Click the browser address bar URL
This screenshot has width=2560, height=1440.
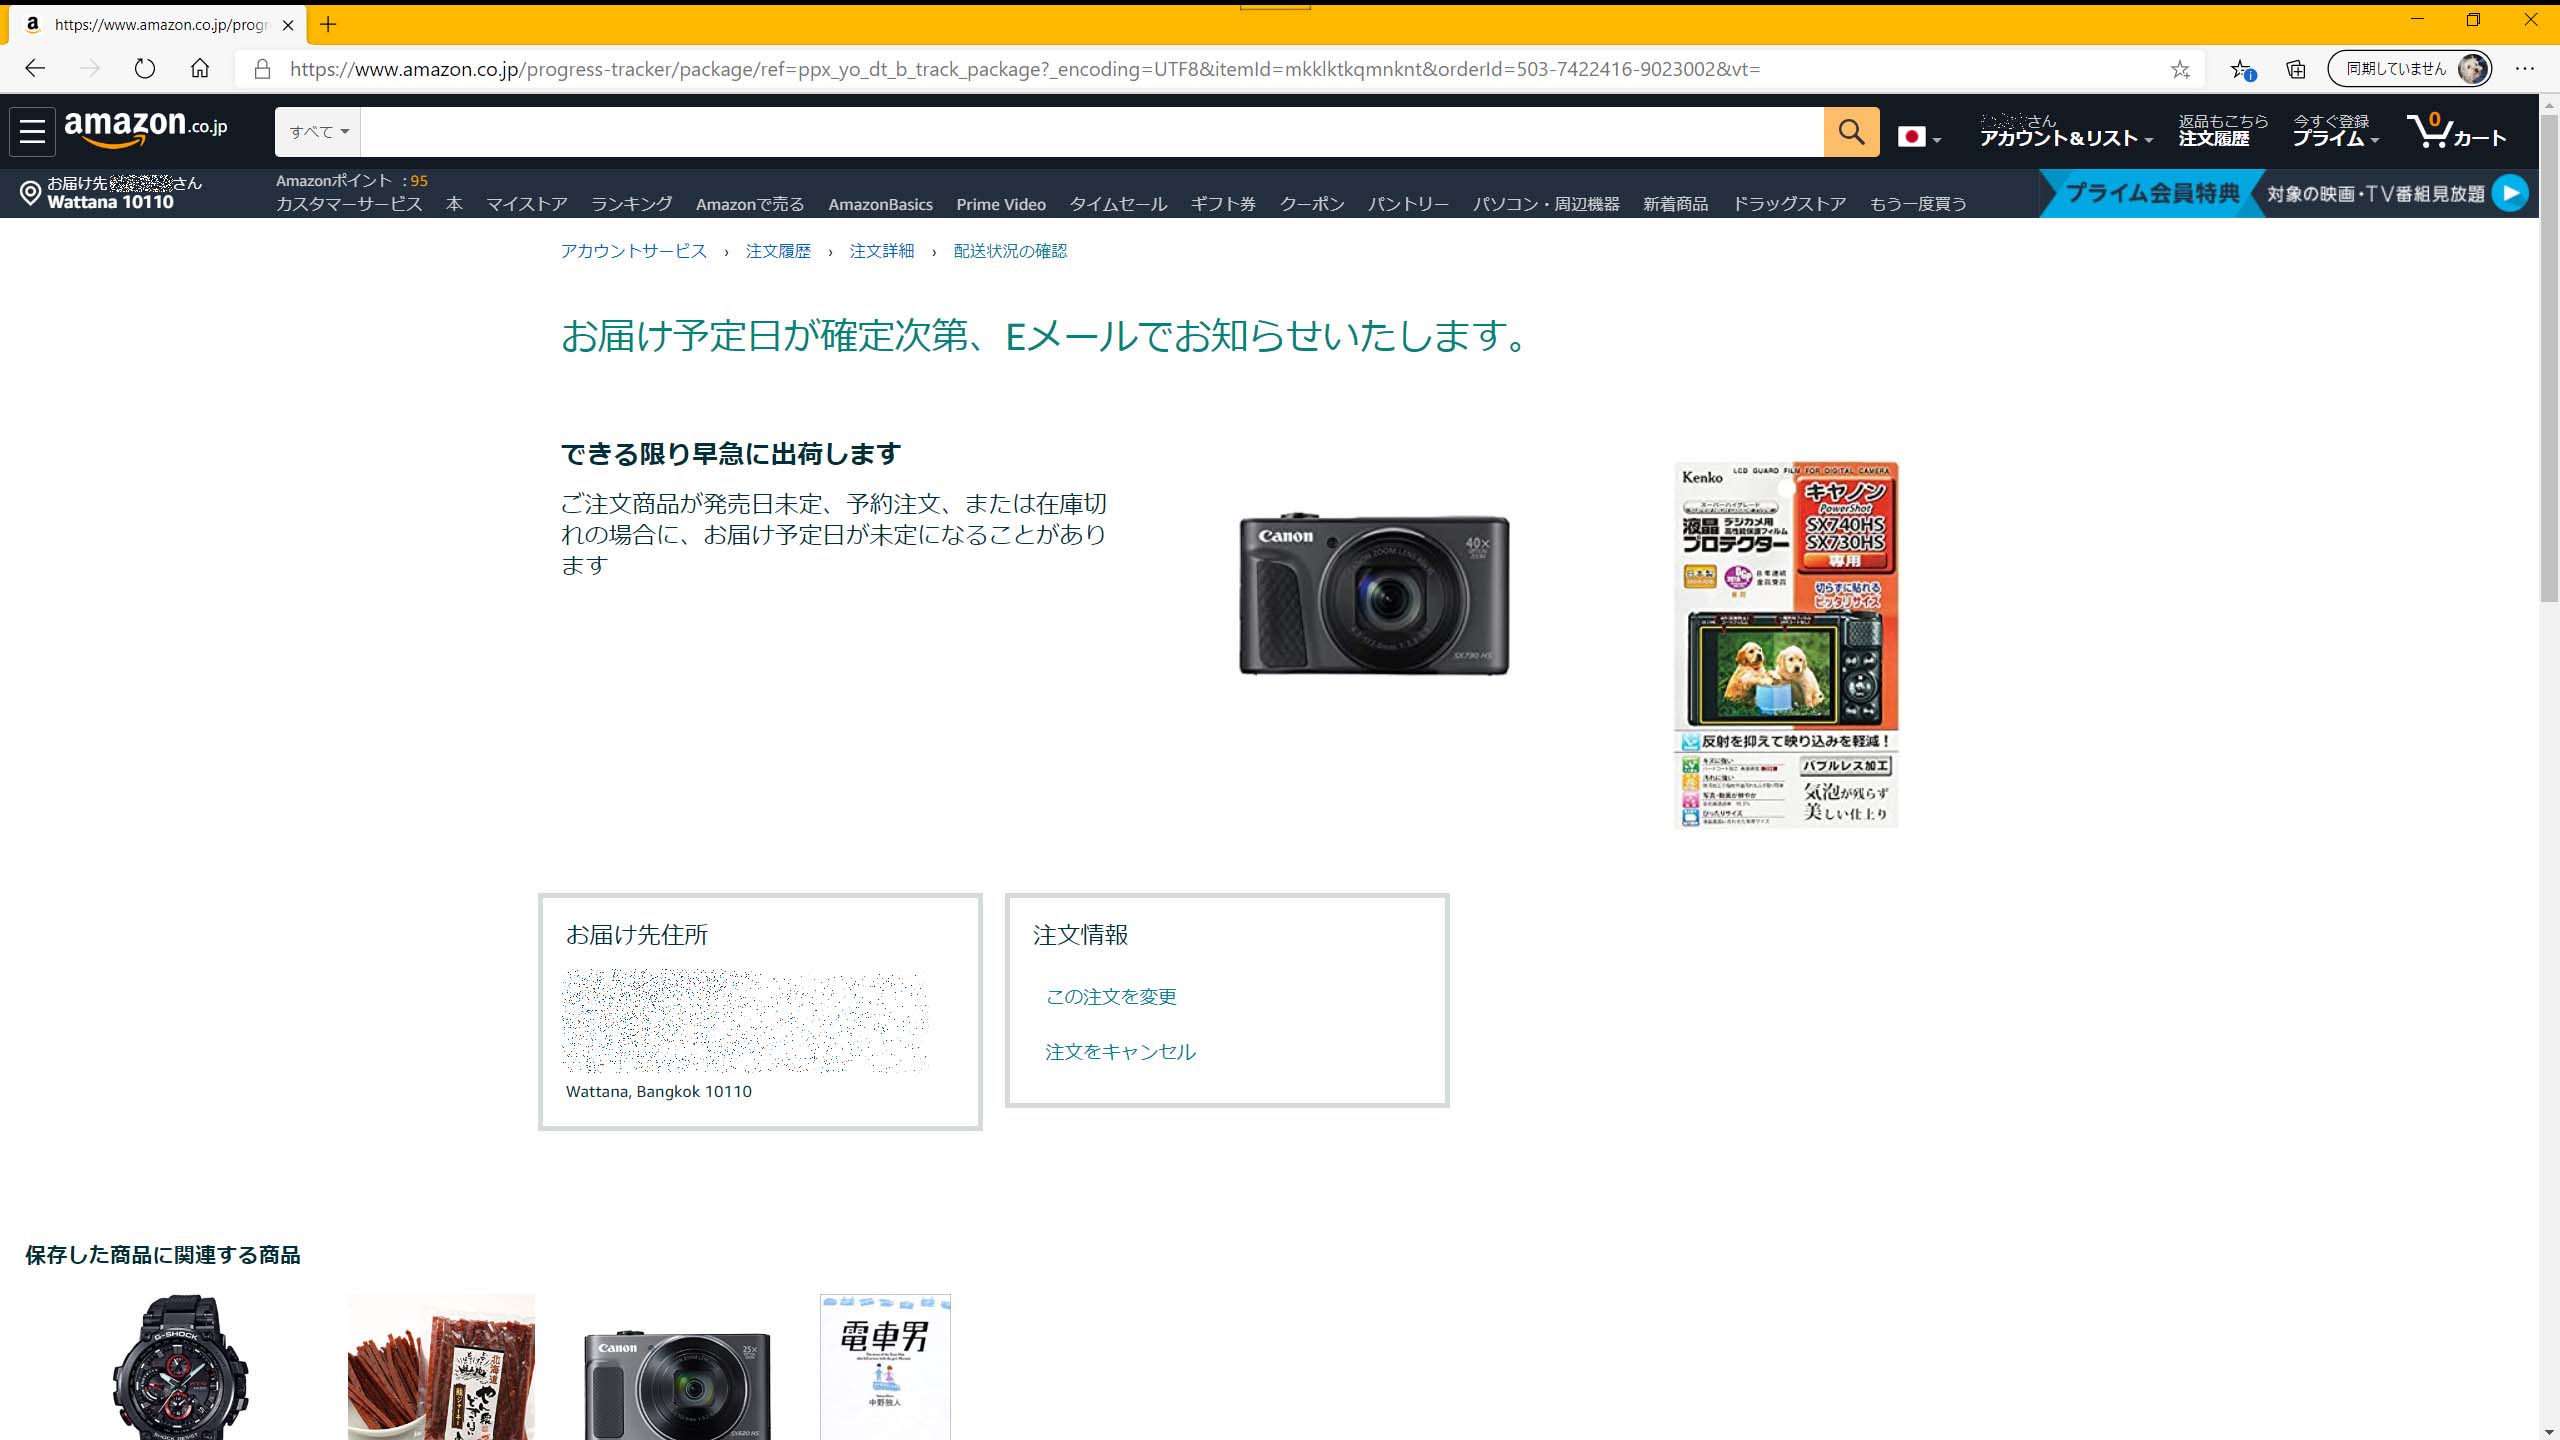click(1025, 69)
